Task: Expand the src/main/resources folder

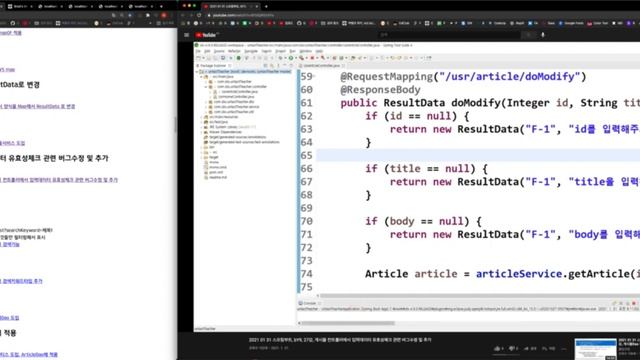Action: click(201, 117)
